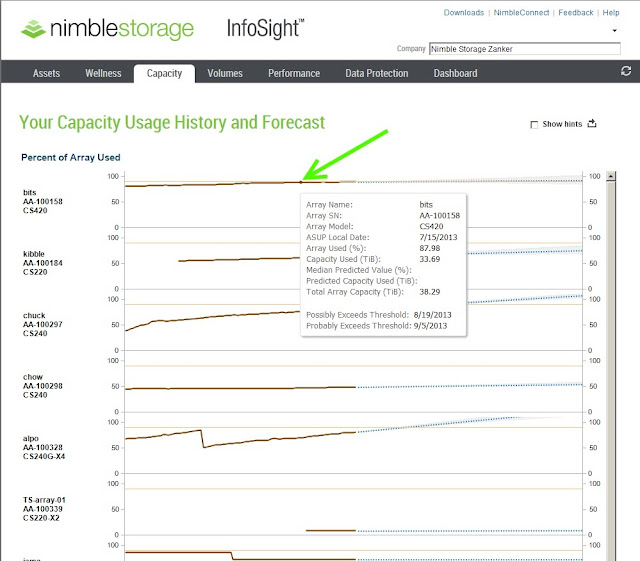
Task: Open the small dropdown arrow under Help
Action: 614,31
